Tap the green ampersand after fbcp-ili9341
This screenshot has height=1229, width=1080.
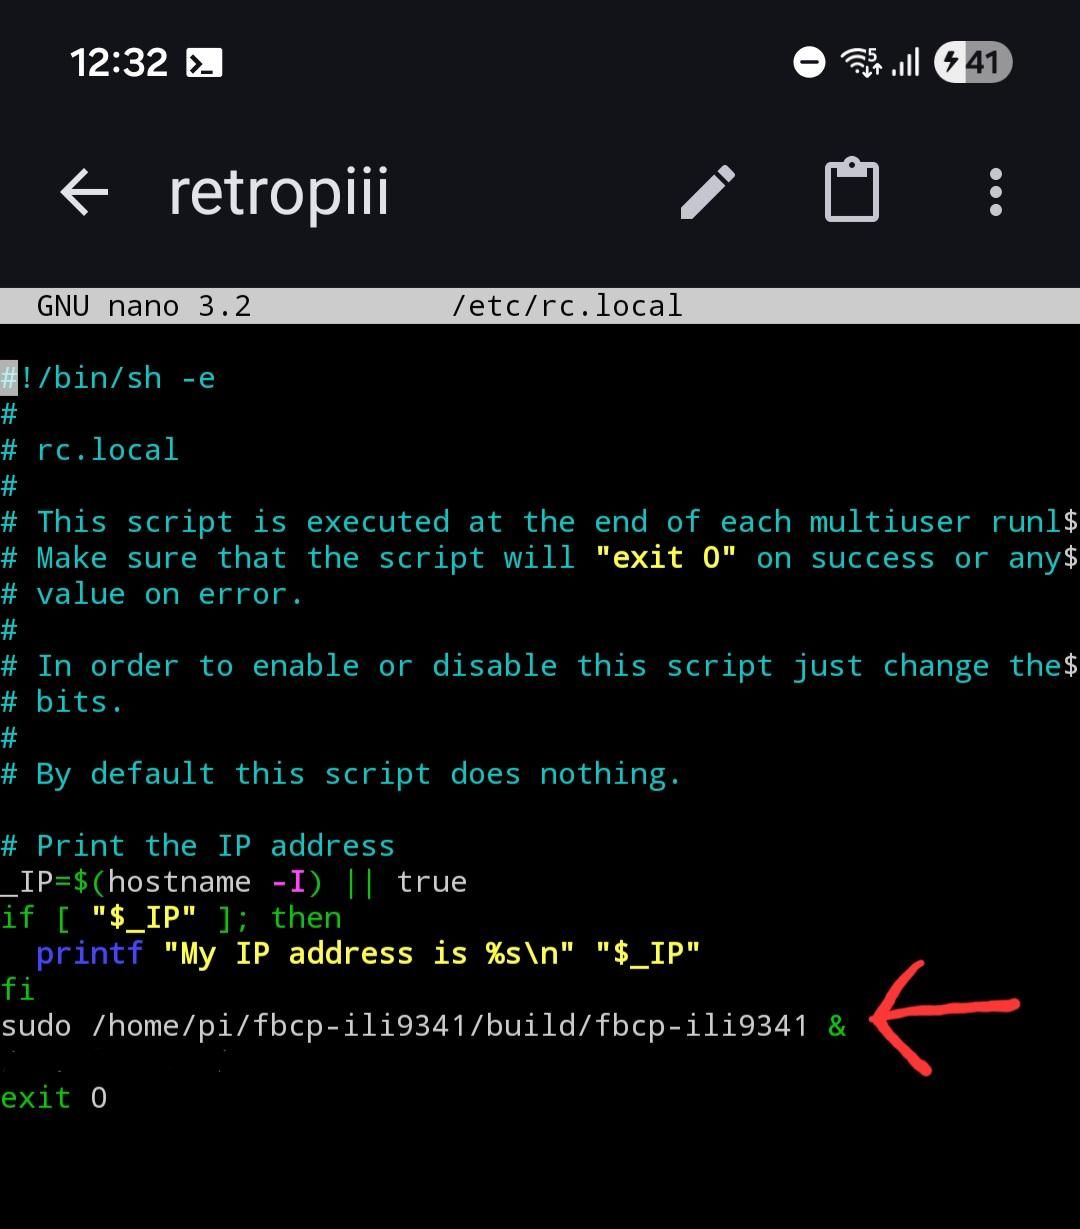pos(837,1026)
